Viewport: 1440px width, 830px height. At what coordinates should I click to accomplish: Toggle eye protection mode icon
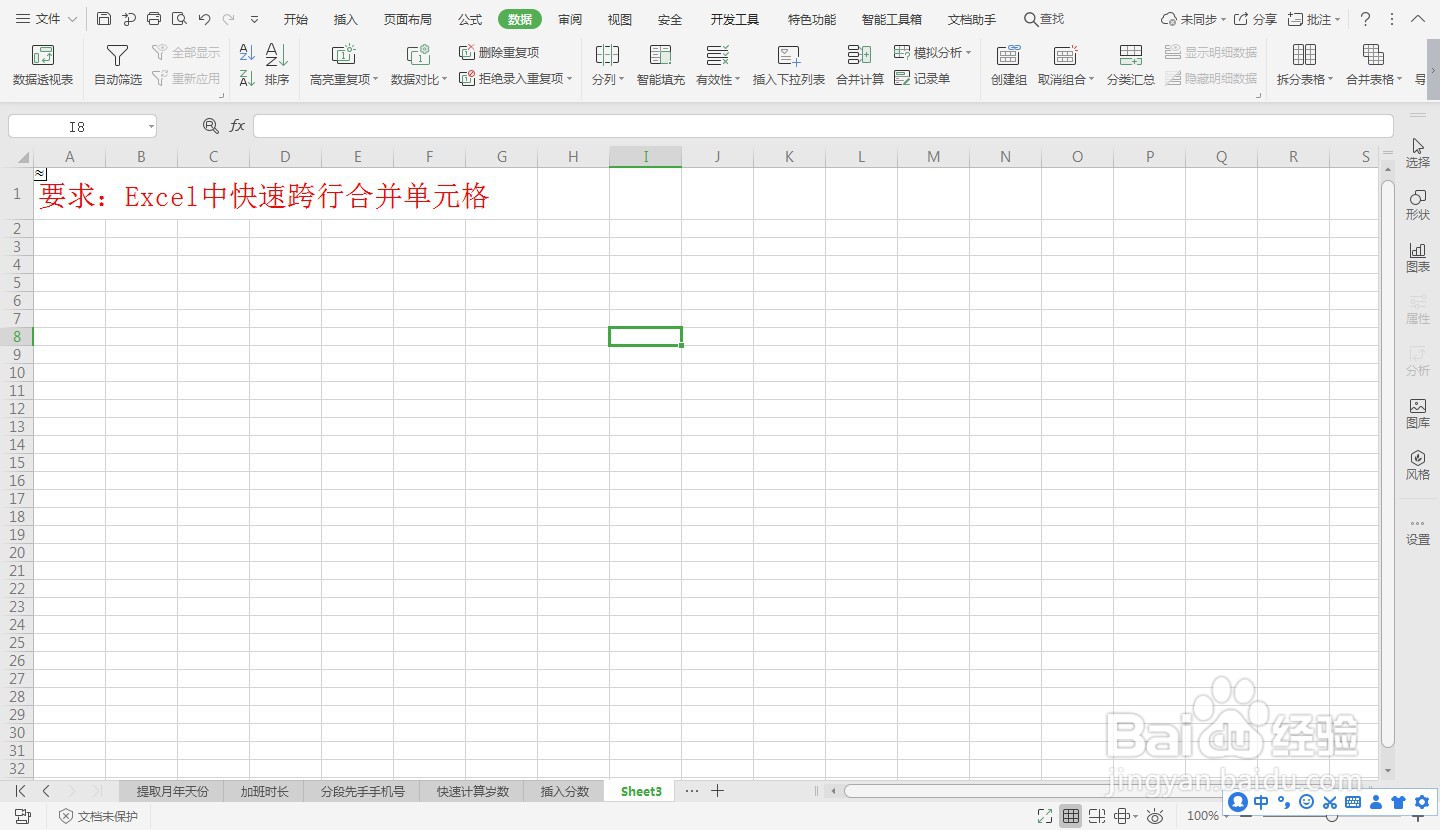(1155, 816)
